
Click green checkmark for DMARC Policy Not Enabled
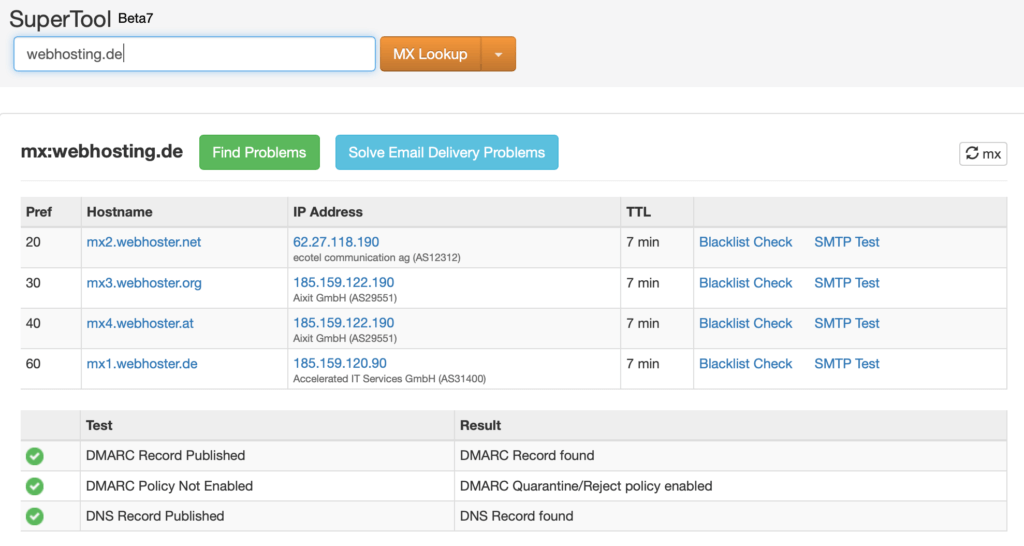point(35,486)
